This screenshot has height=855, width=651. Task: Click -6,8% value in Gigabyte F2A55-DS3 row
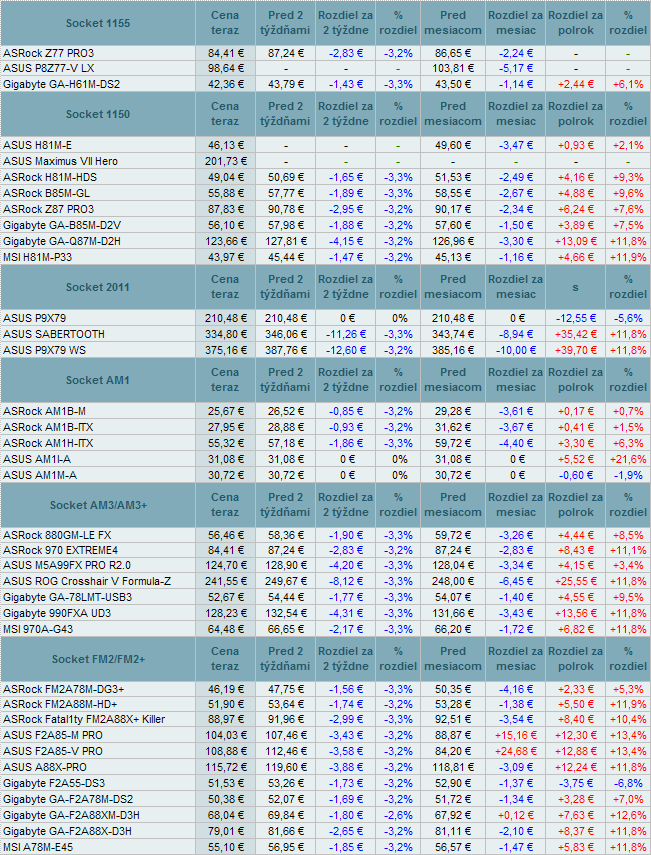coord(628,783)
